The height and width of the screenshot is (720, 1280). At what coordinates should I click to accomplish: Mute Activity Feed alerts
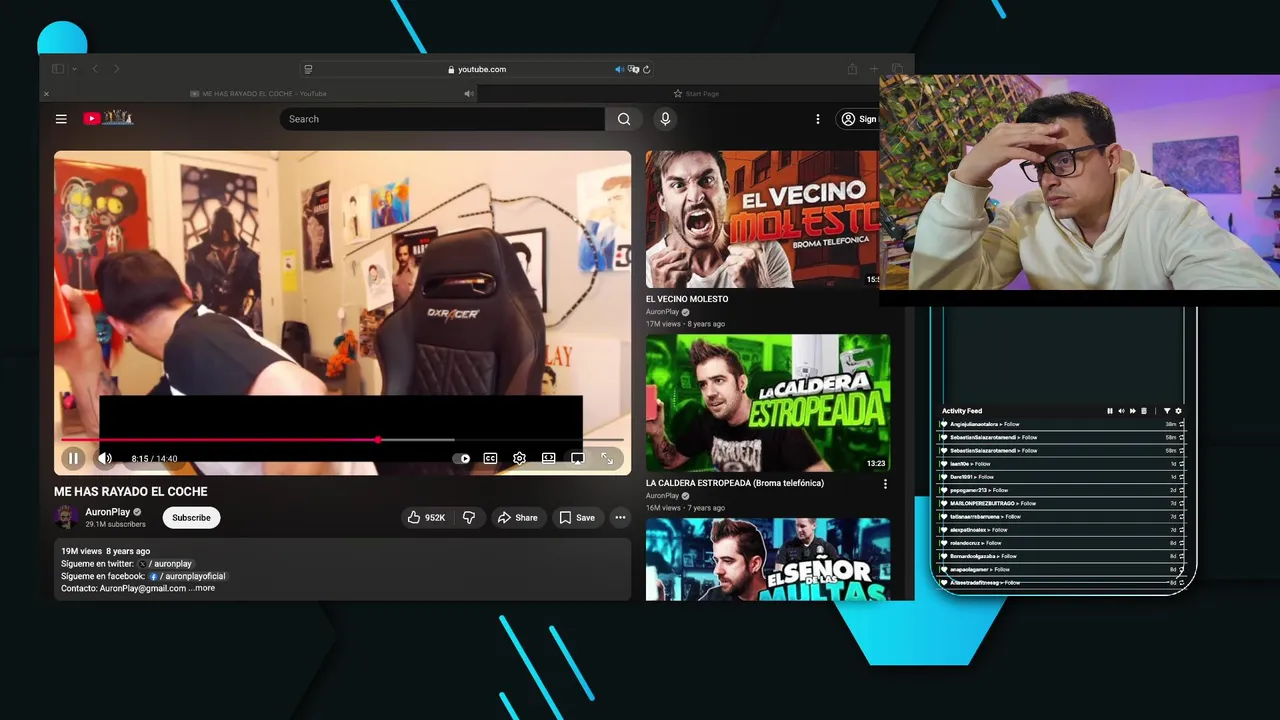click(1121, 411)
